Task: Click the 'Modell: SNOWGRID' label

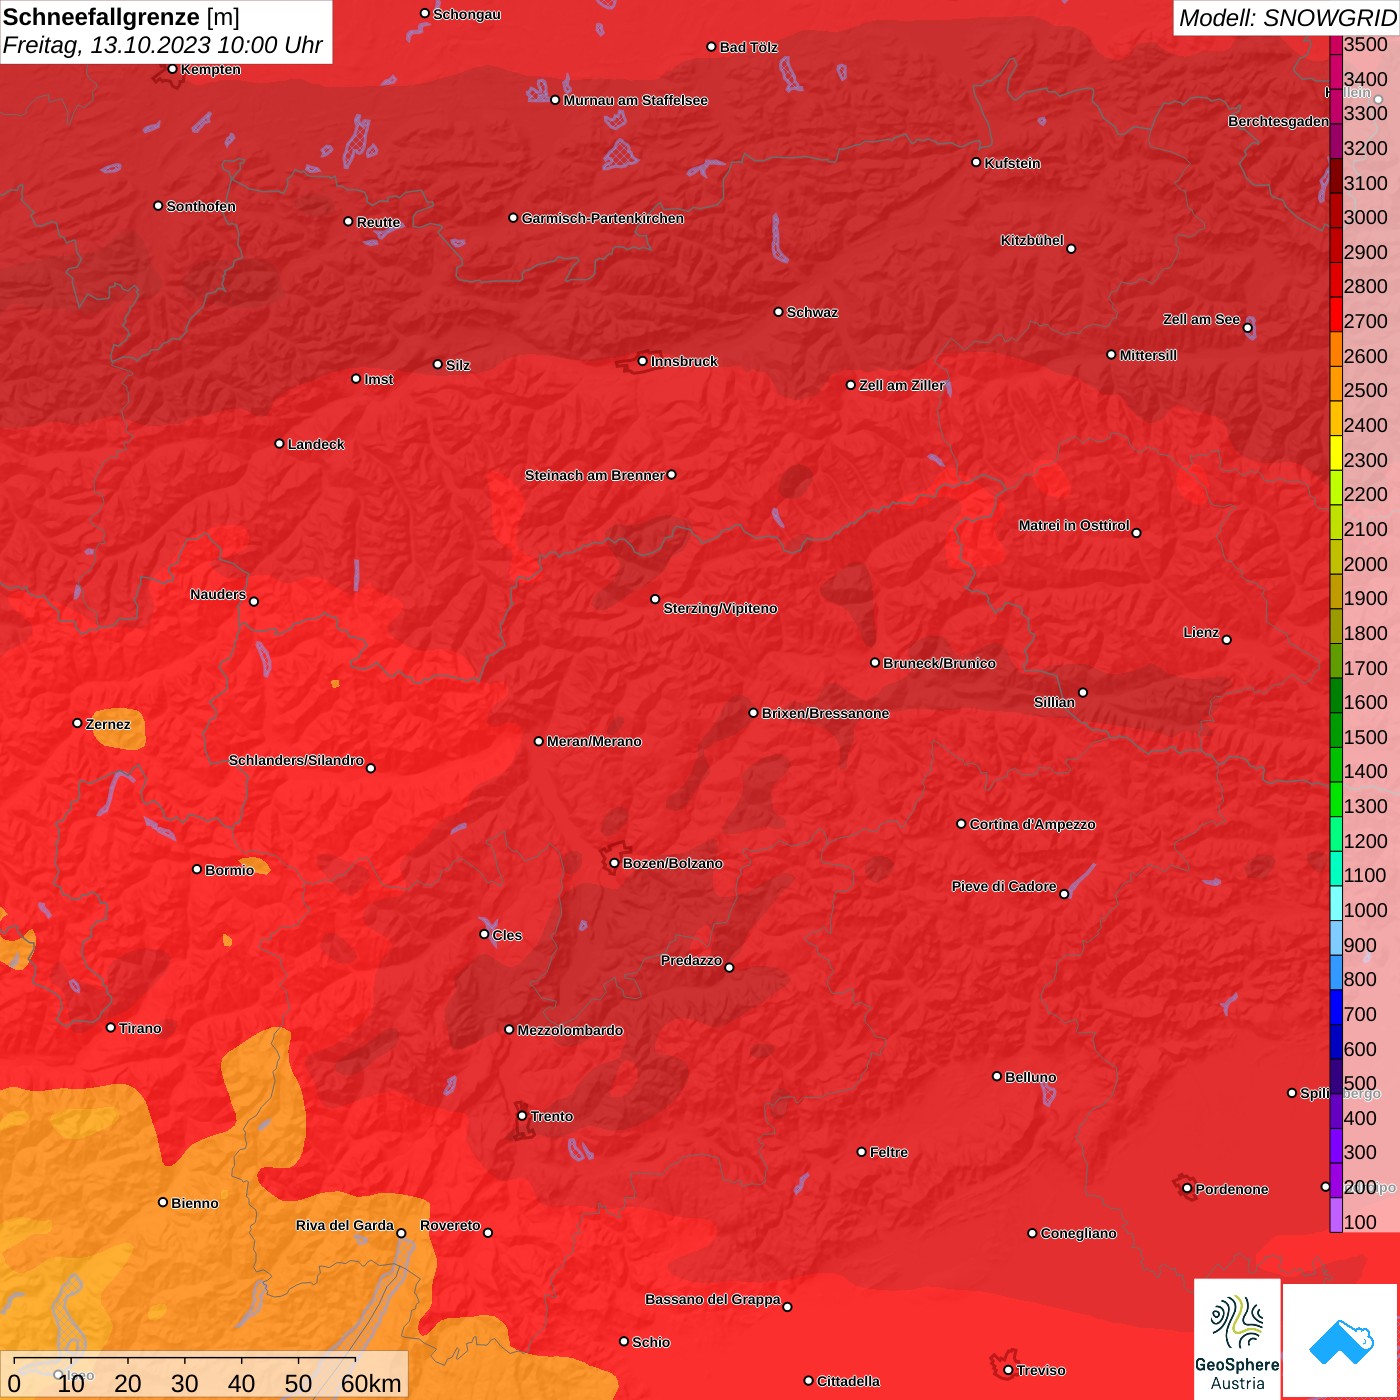Action: coord(1287,18)
